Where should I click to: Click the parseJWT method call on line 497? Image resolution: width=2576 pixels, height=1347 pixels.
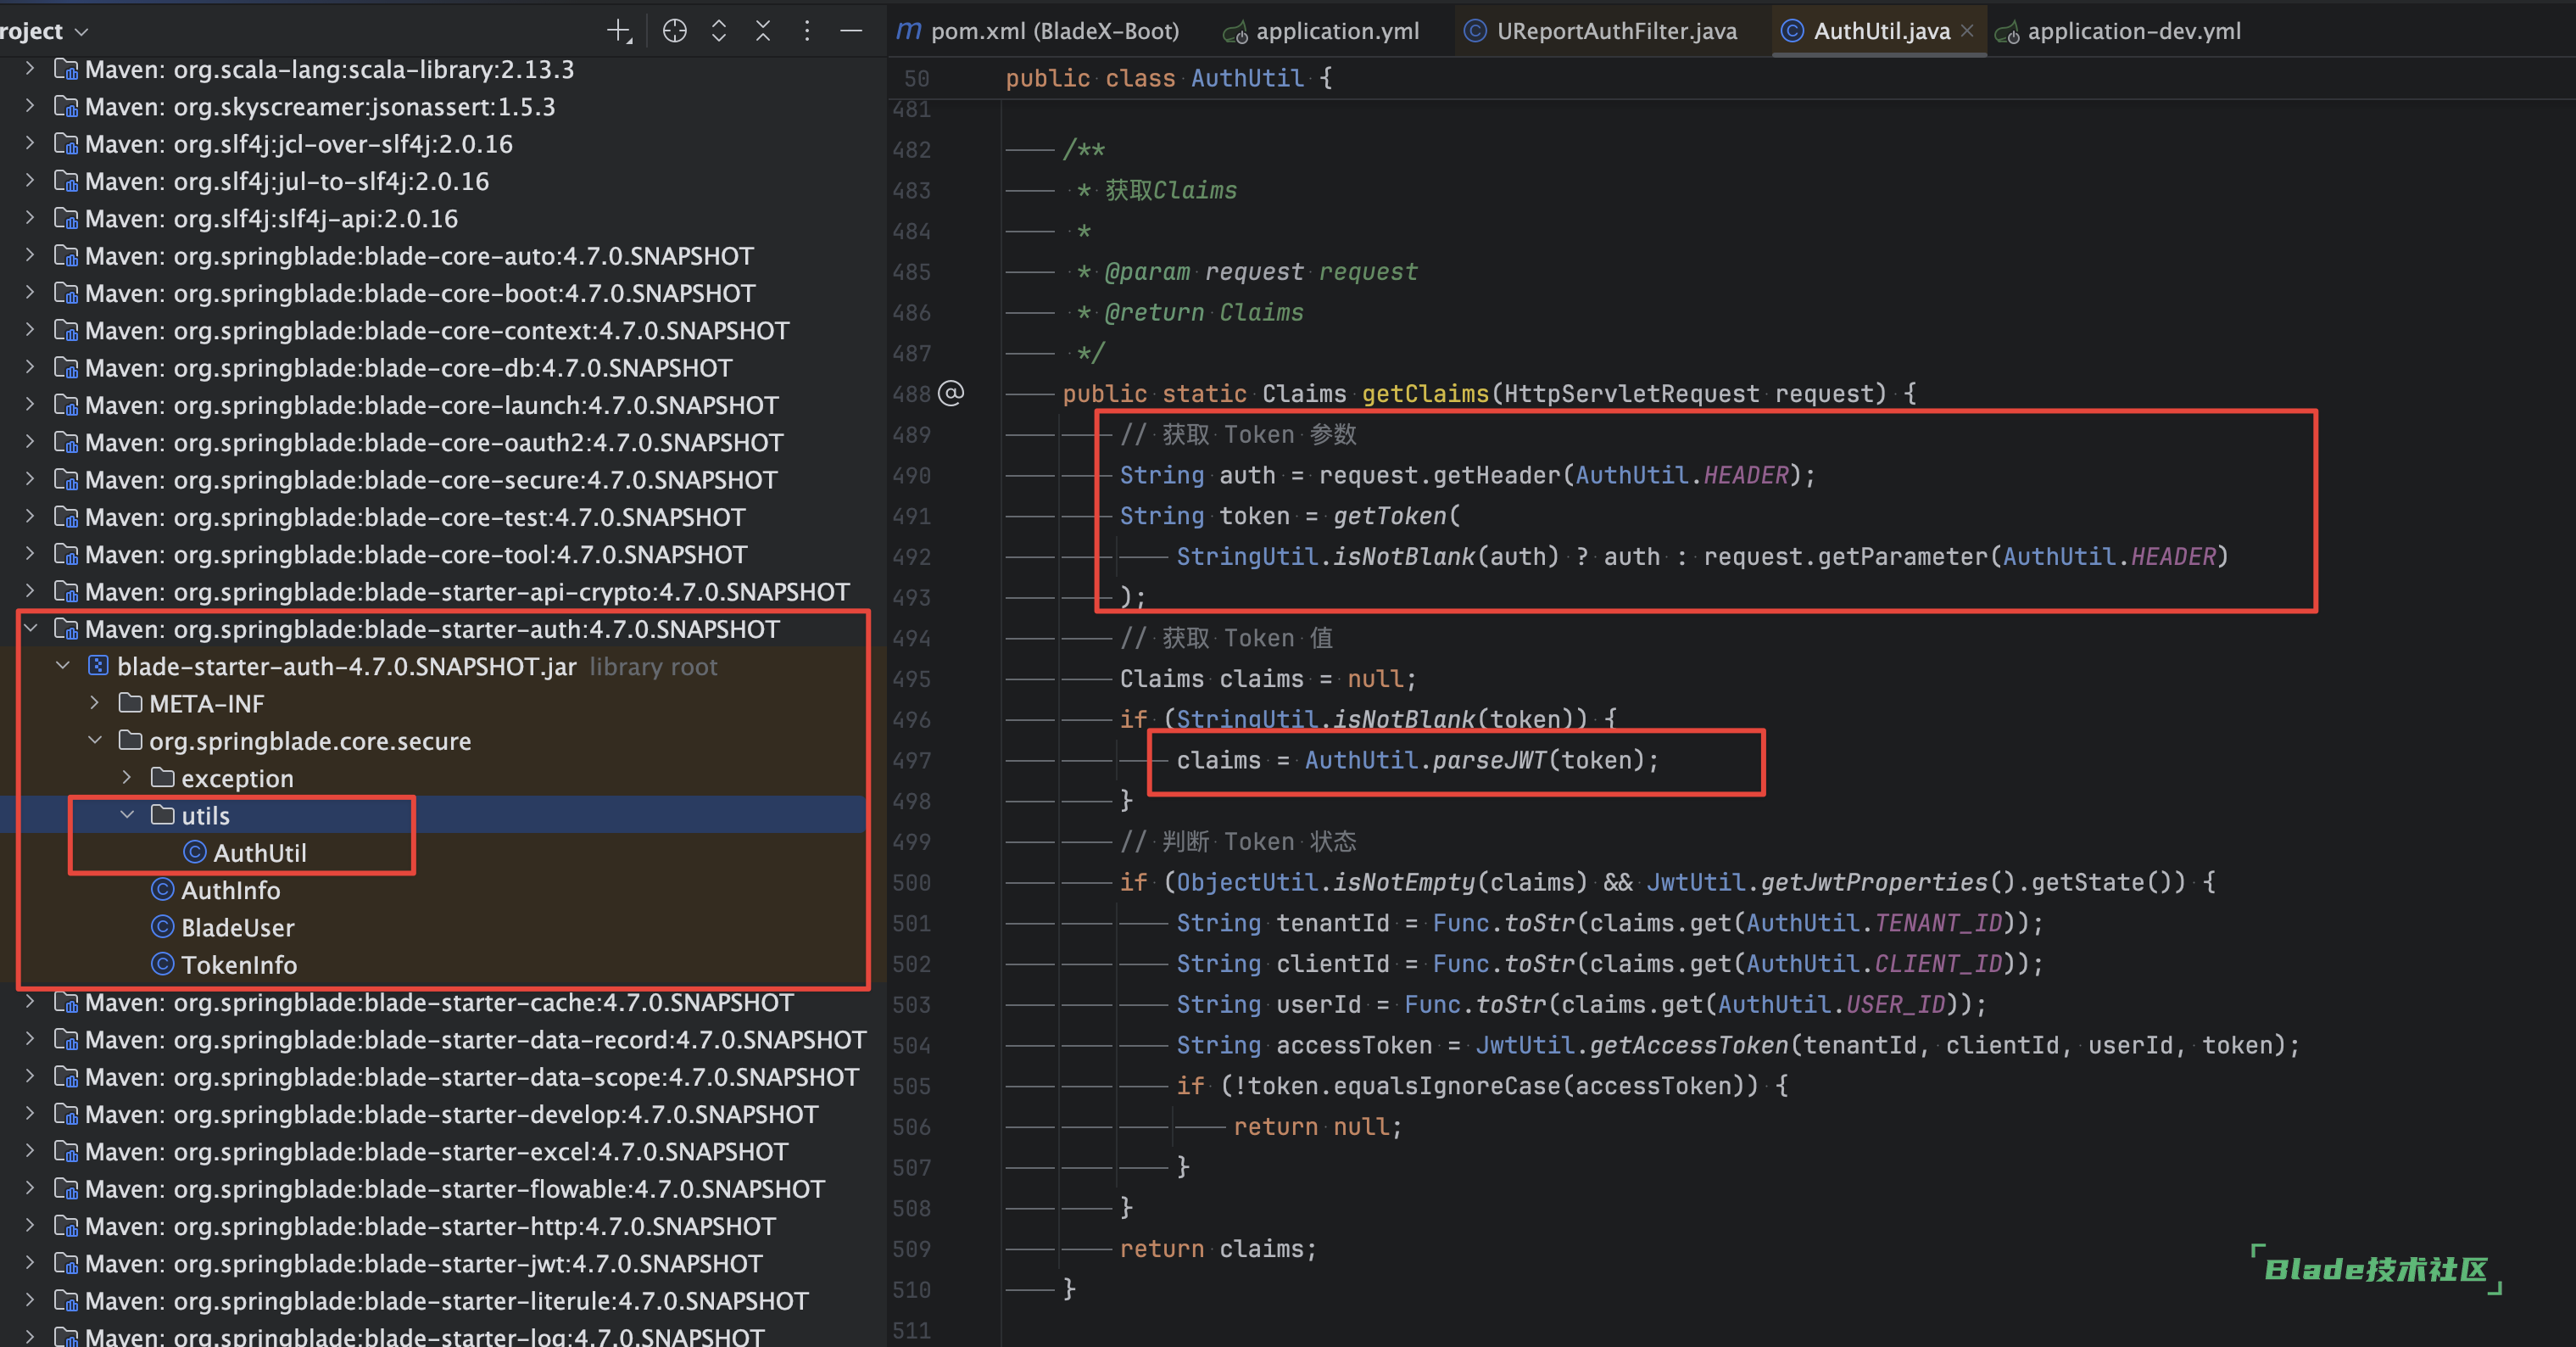(x=1489, y=760)
